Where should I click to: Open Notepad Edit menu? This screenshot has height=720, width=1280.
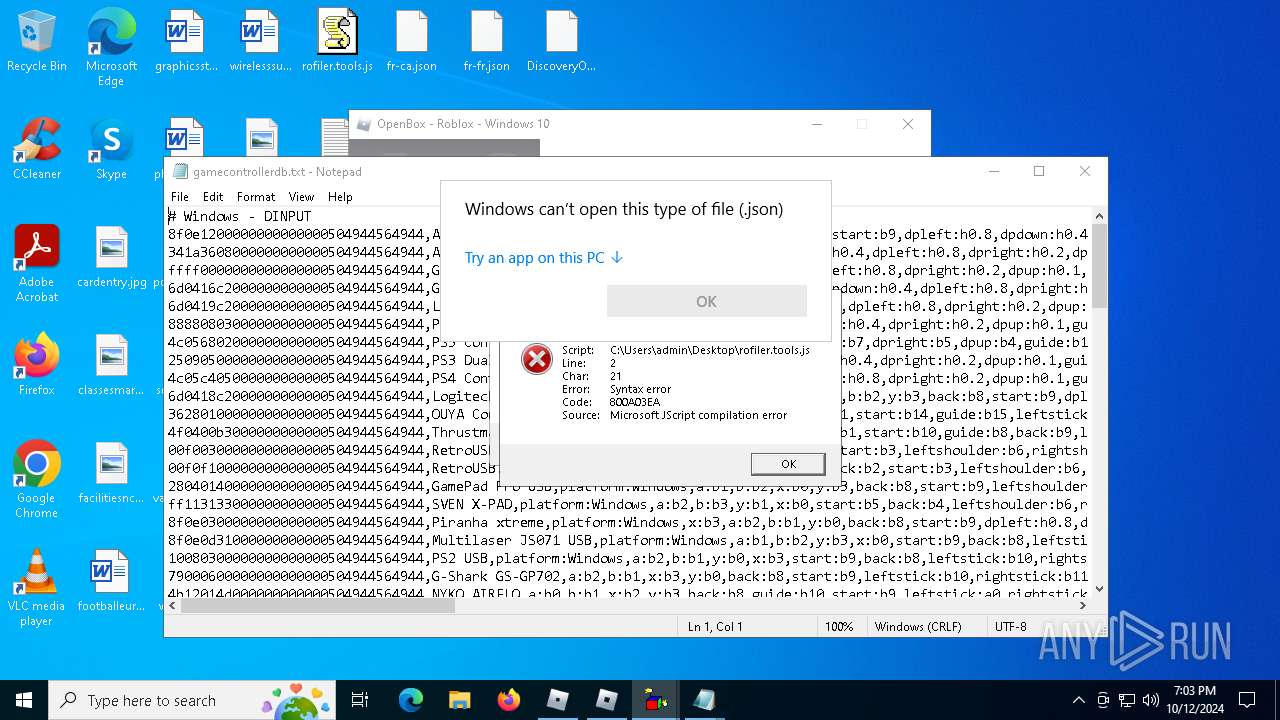[x=213, y=197]
